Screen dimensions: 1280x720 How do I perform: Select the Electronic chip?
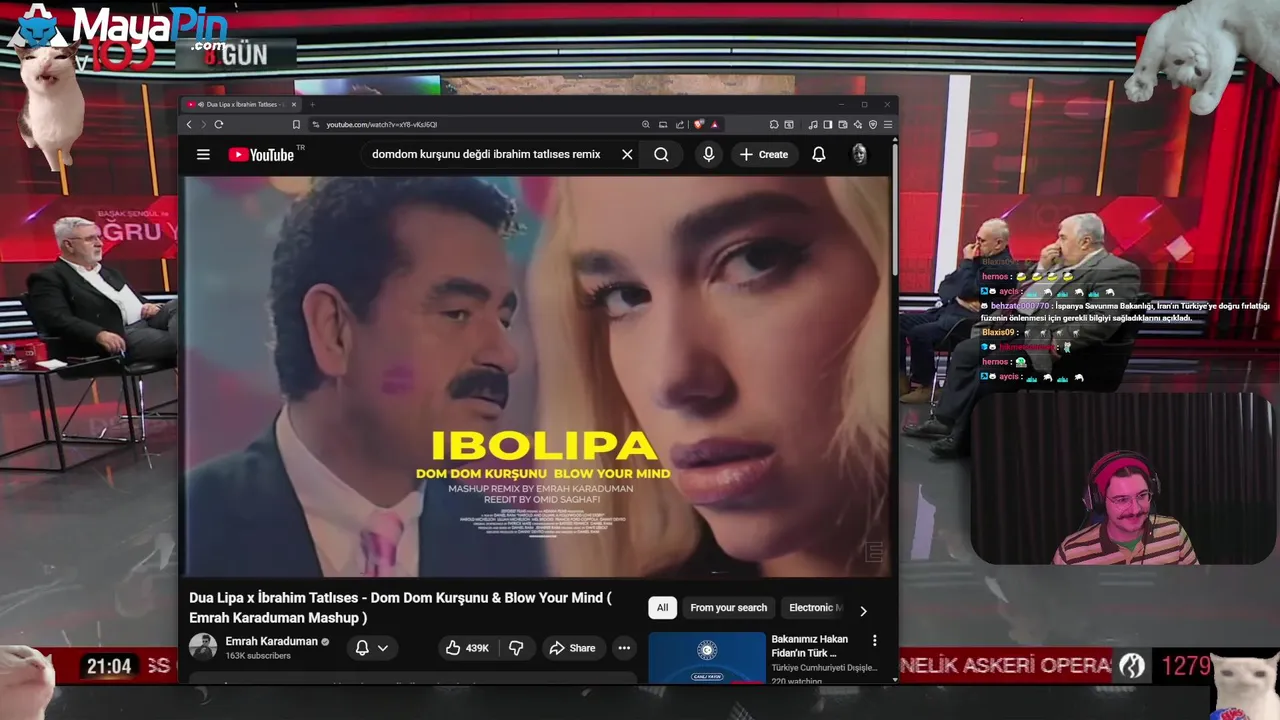click(814, 607)
